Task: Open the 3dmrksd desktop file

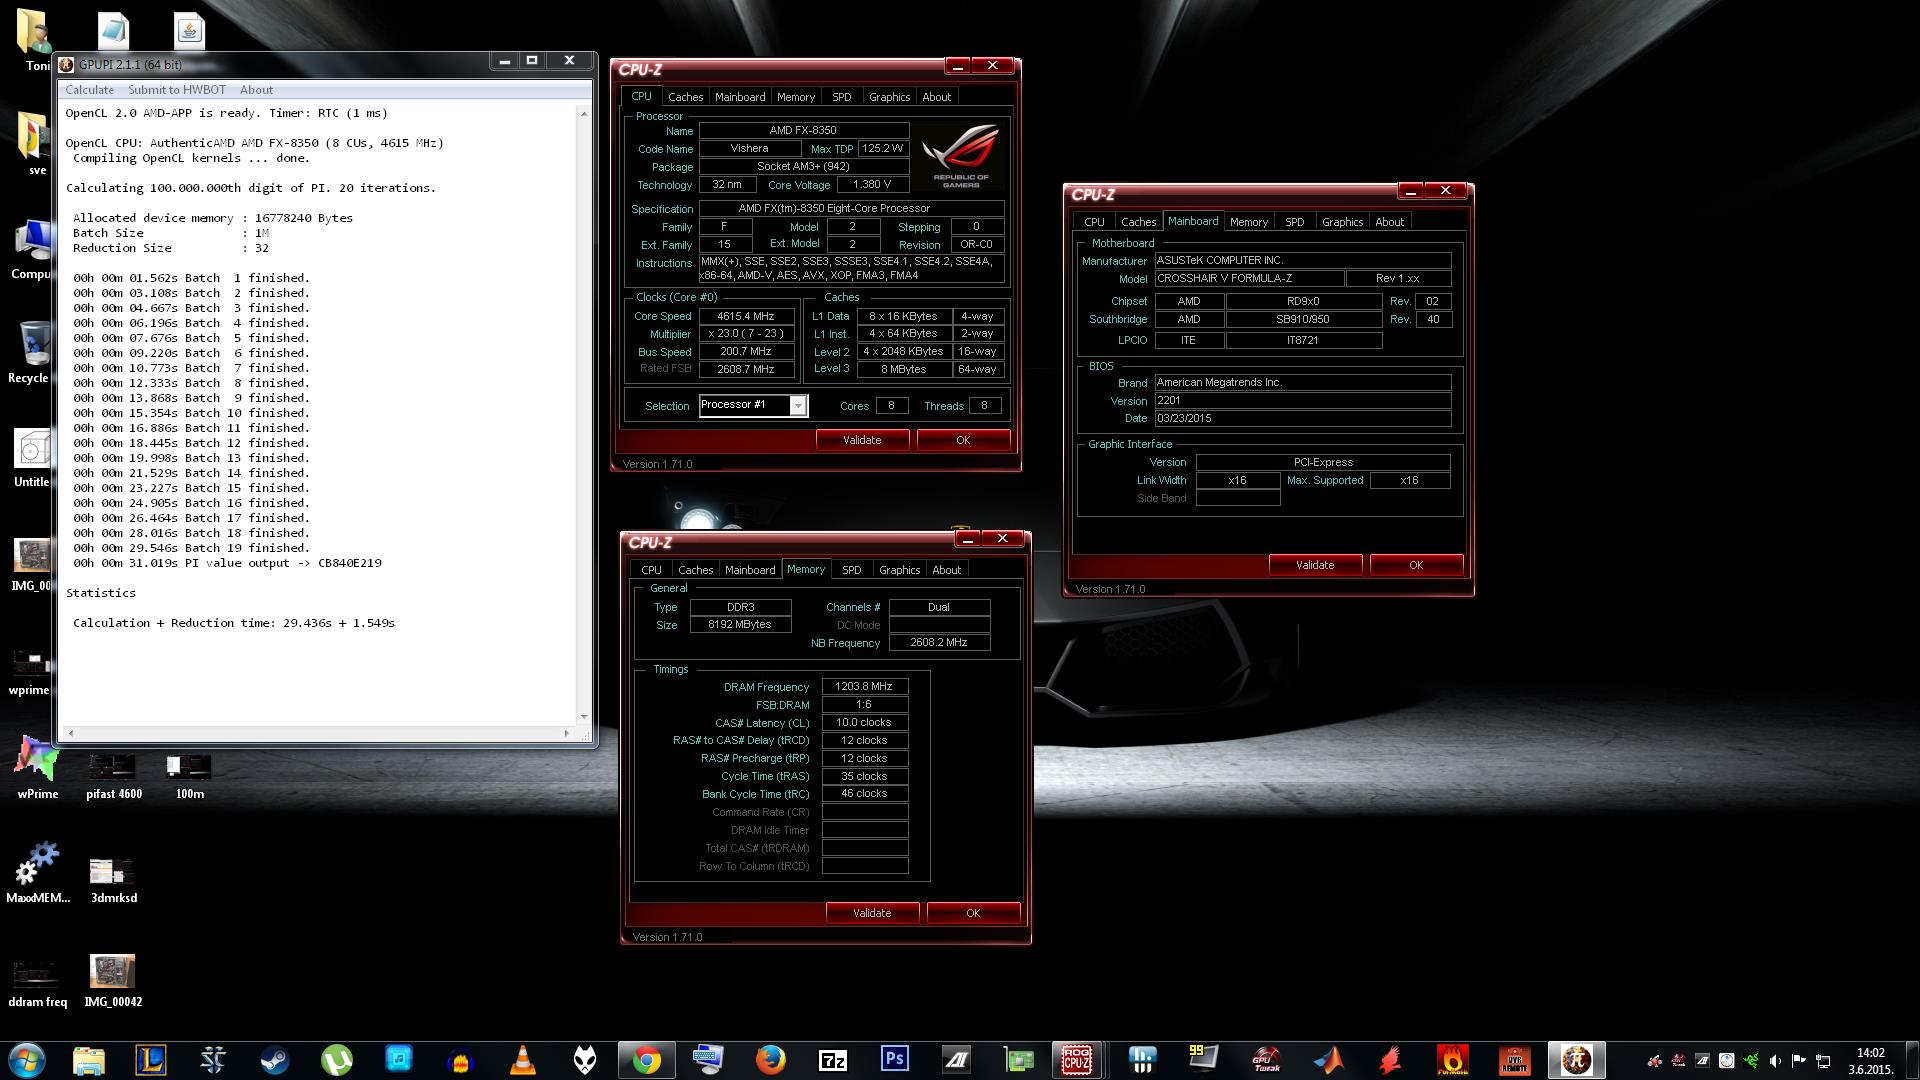Action: coord(113,880)
